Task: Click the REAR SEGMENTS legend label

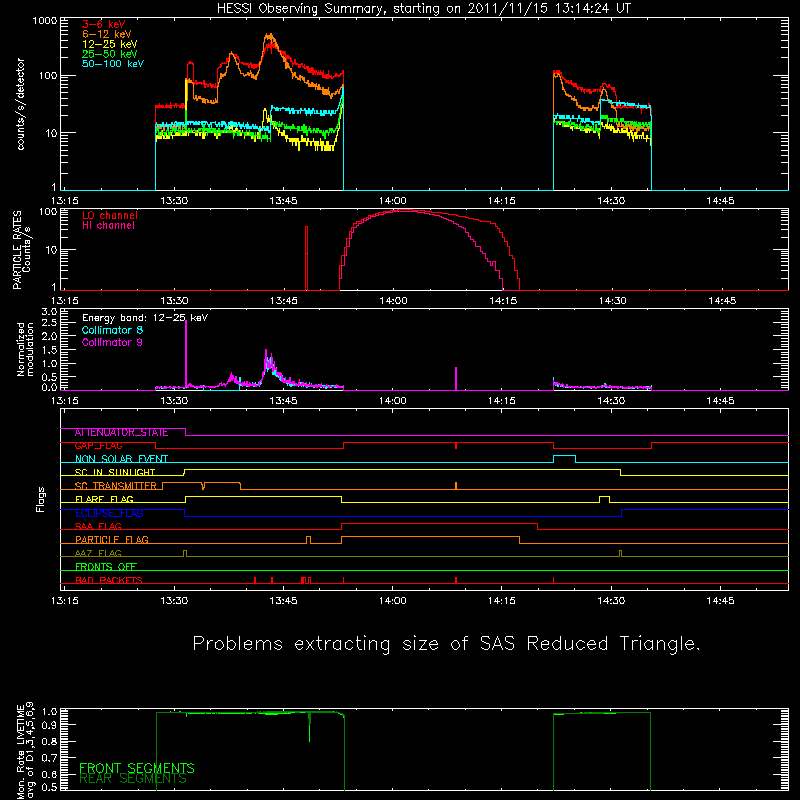Action: (133, 779)
